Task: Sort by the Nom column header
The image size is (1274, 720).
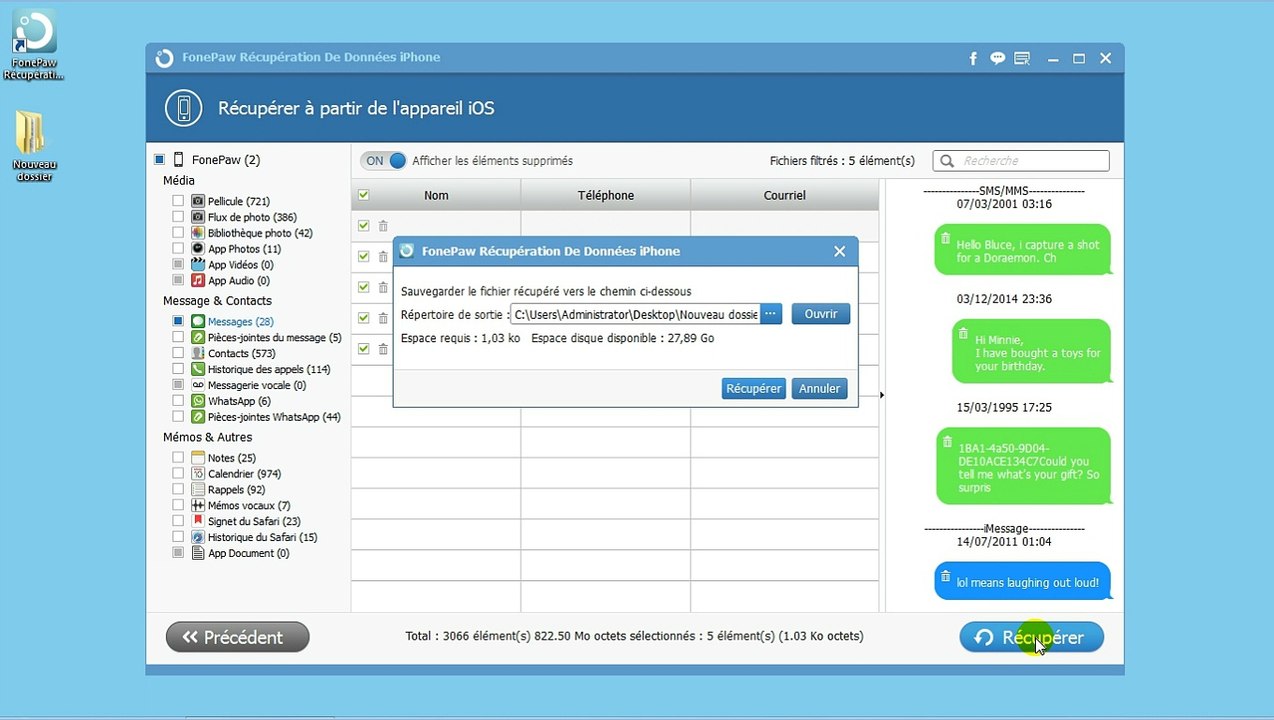Action: (436, 195)
